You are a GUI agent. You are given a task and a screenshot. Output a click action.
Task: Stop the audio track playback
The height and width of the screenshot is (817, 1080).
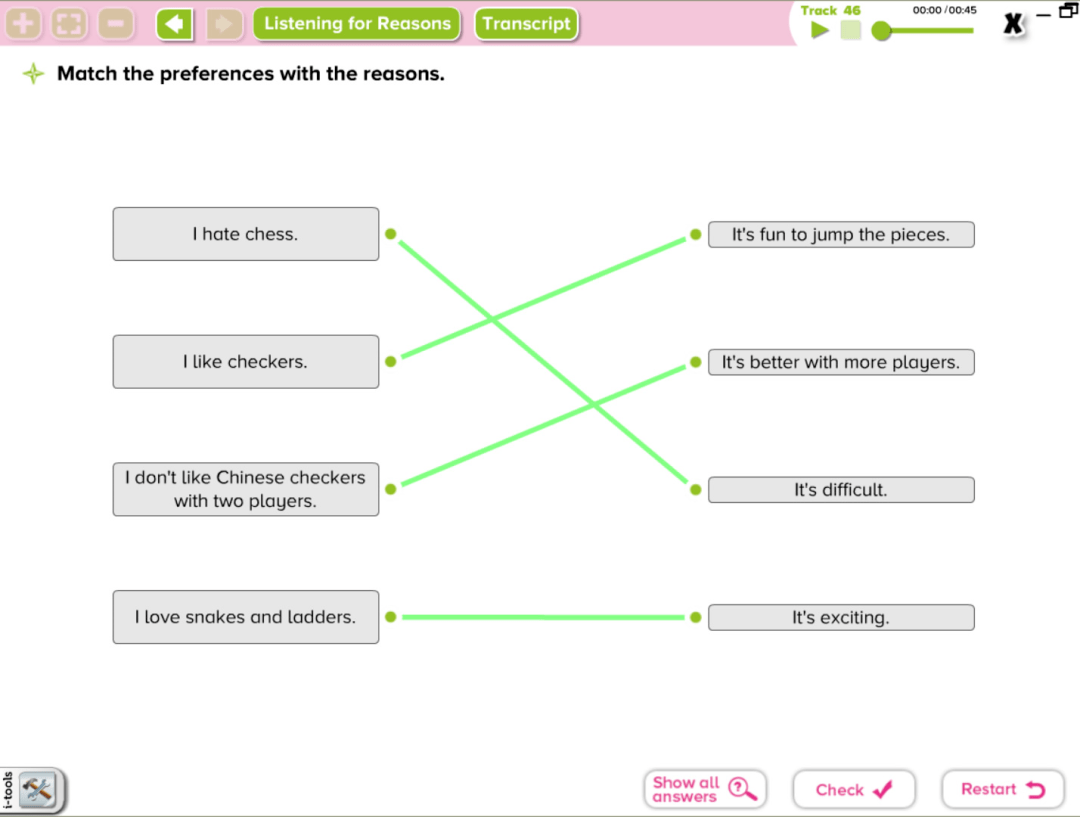[x=851, y=30]
